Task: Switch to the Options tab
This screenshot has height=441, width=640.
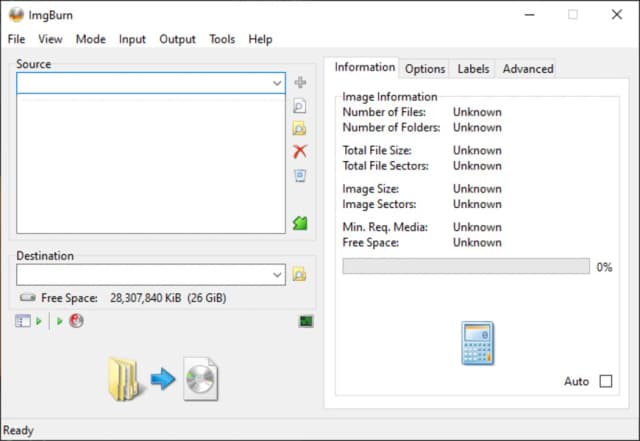Action: 425,69
